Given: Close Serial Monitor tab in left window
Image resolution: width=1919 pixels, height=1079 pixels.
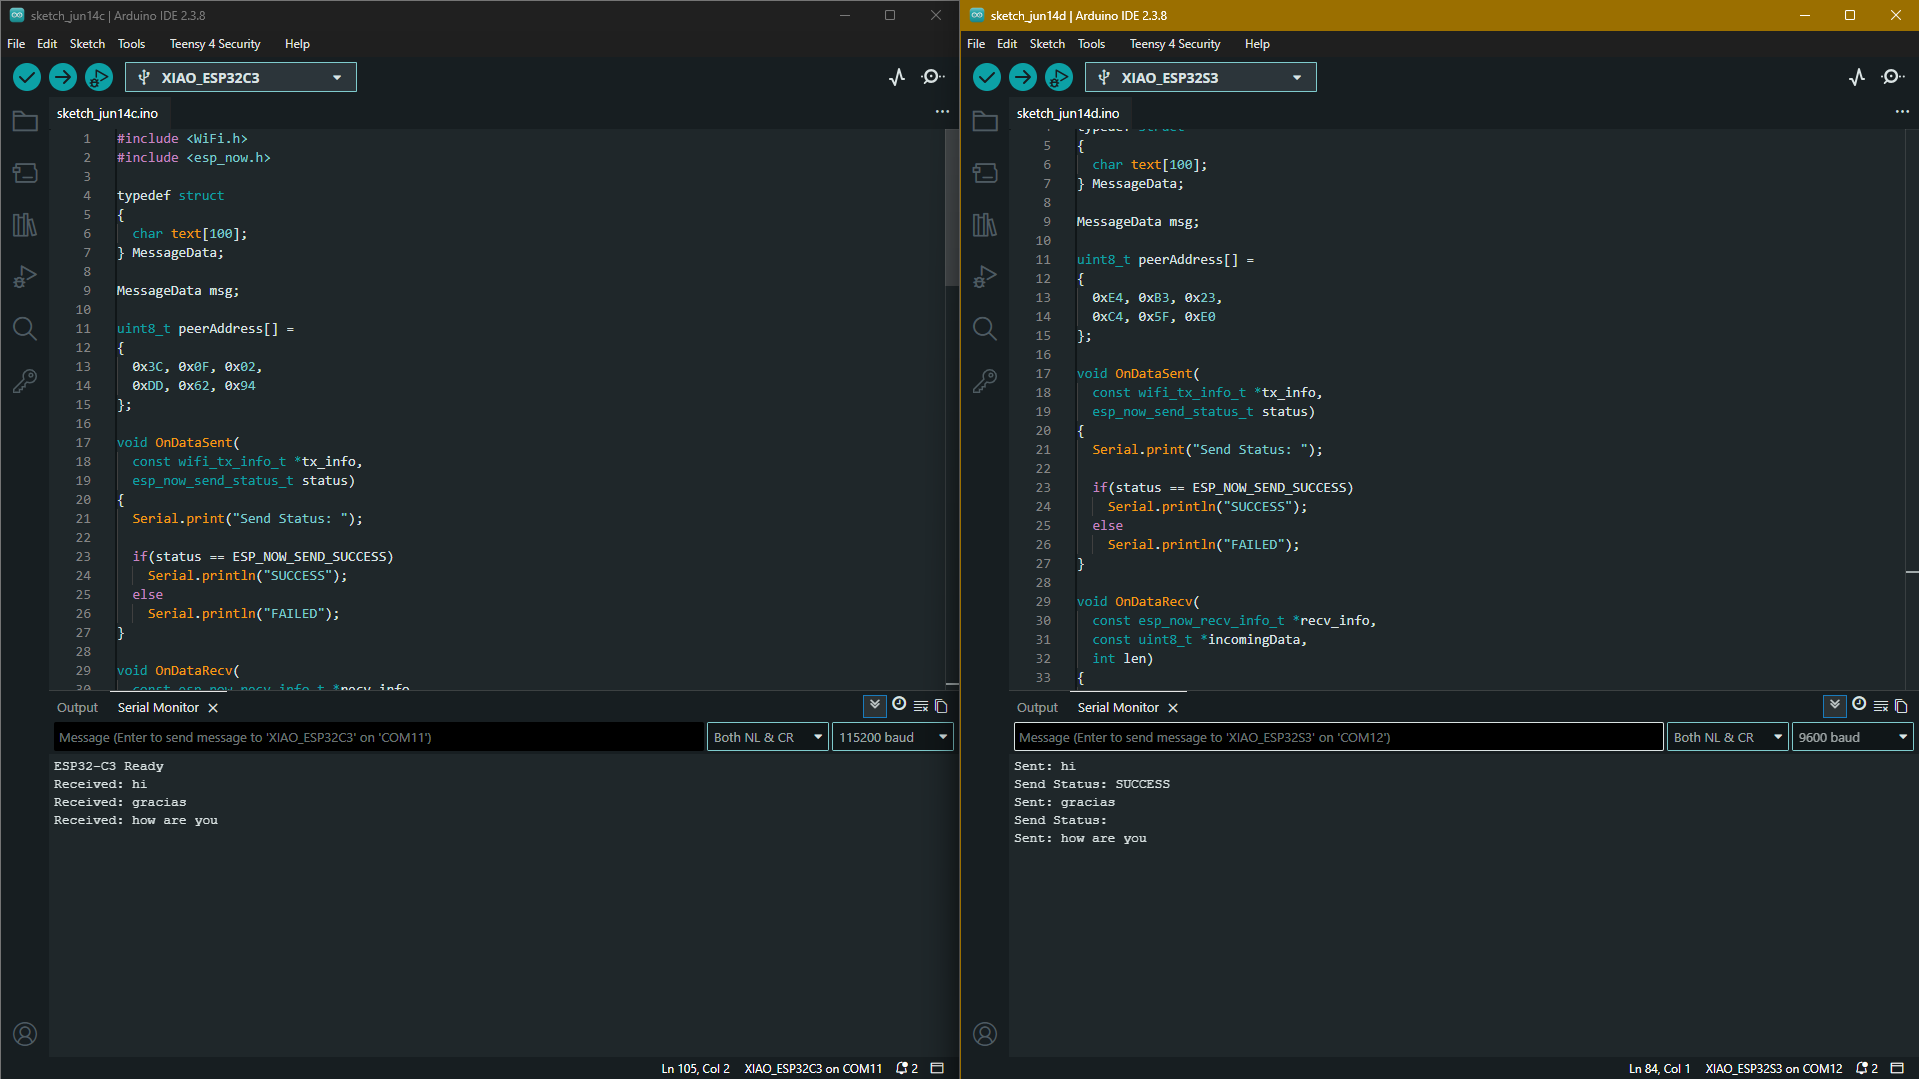Looking at the screenshot, I should coord(213,708).
